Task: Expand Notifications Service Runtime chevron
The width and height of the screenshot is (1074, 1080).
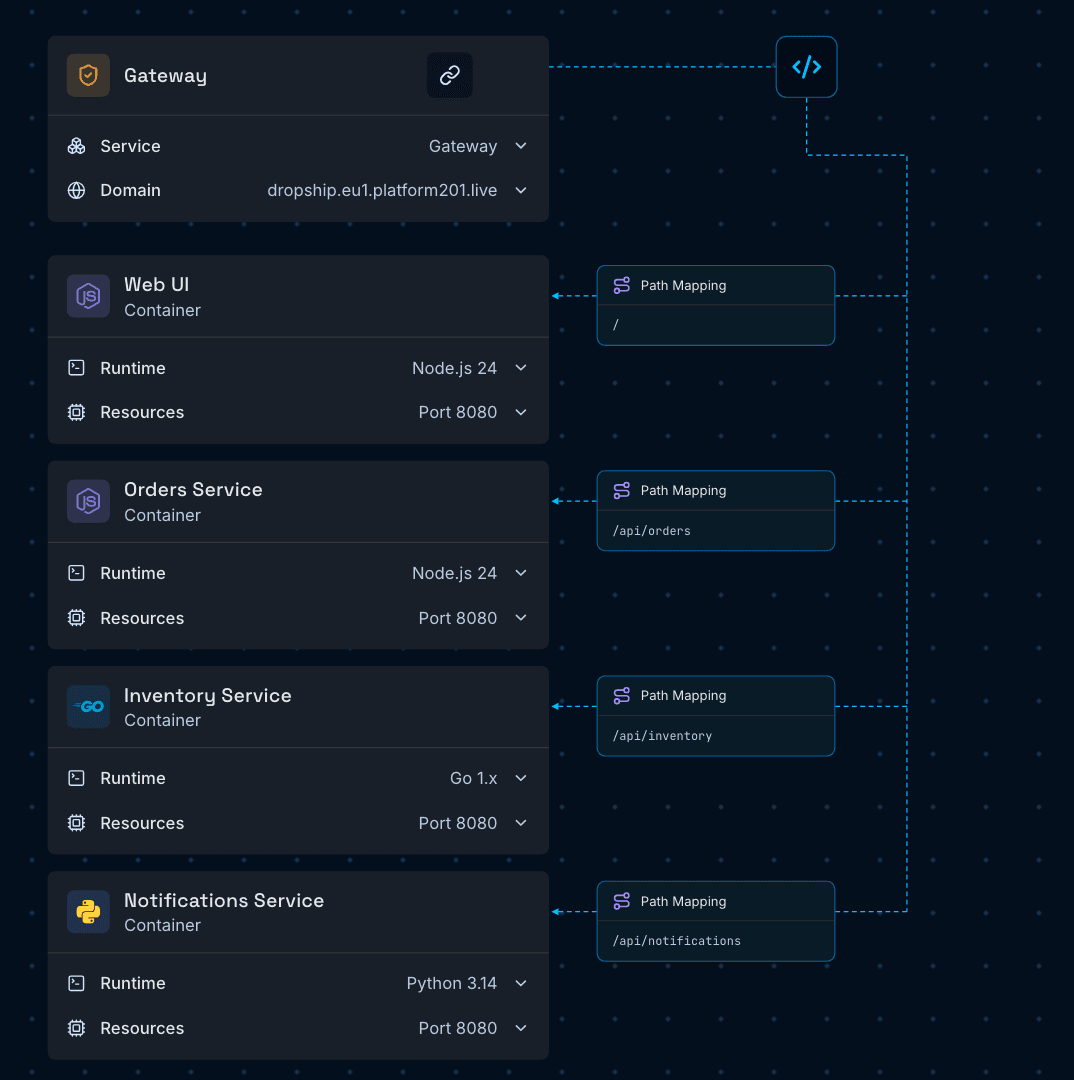Action: click(x=521, y=984)
